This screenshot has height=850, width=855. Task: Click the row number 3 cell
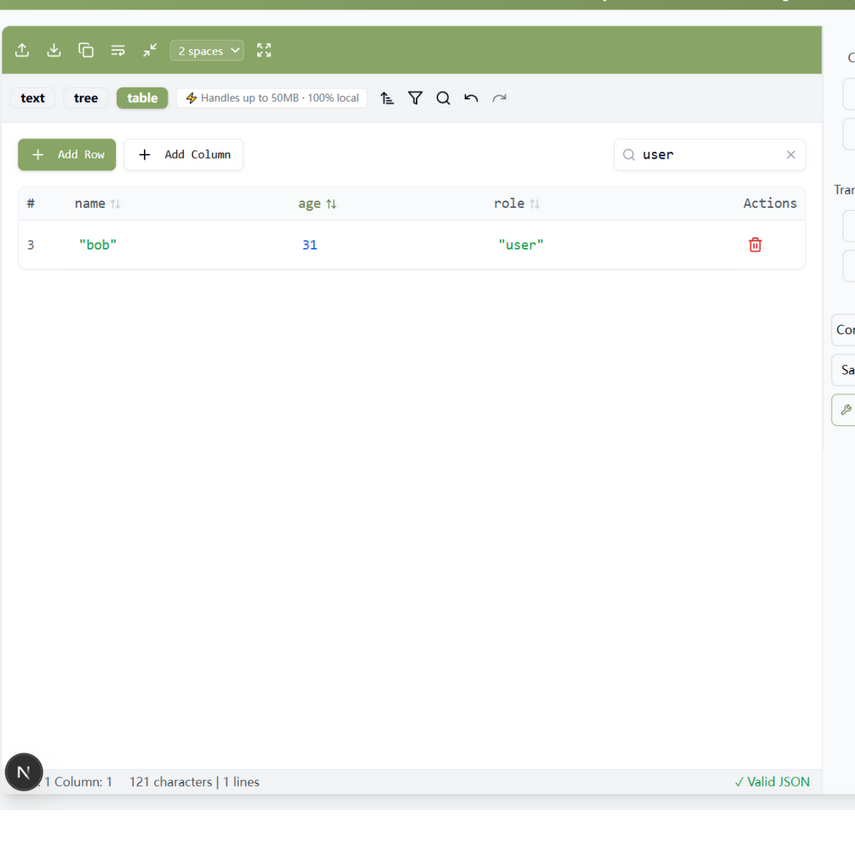[31, 245]
